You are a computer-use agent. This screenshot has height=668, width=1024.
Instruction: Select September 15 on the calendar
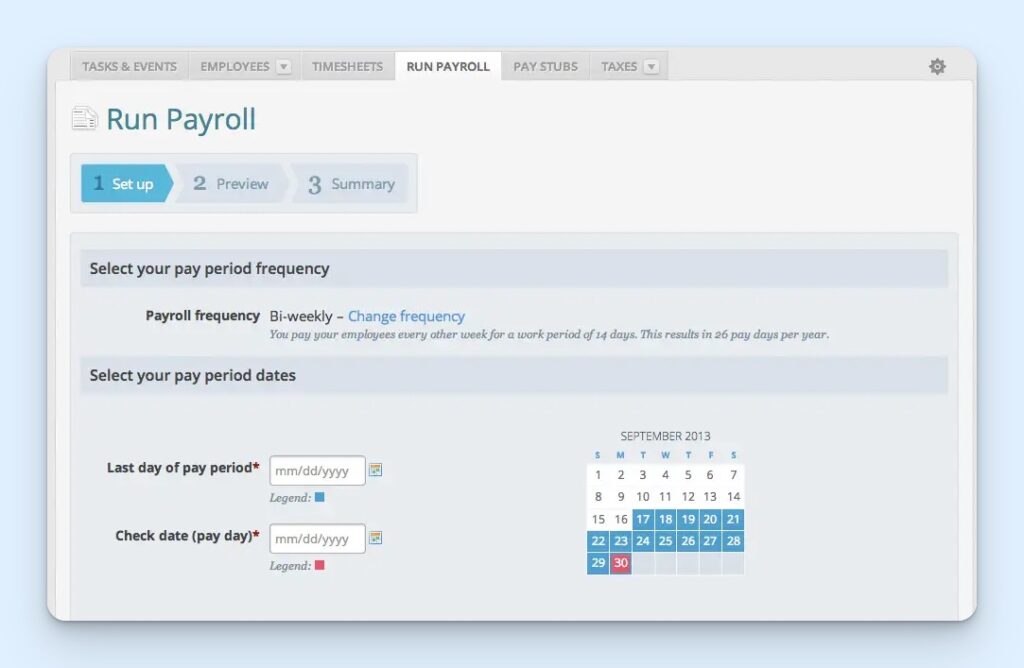coord(598,519)
